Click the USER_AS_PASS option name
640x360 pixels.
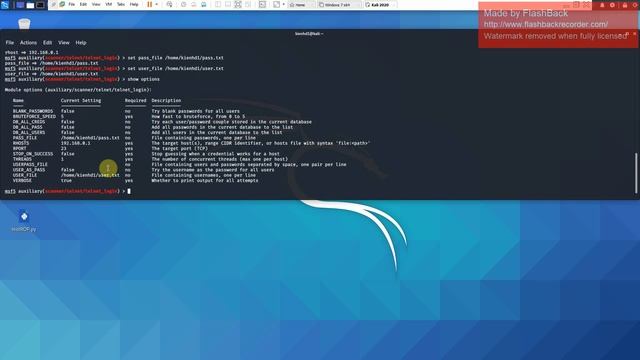coord(29,169)
